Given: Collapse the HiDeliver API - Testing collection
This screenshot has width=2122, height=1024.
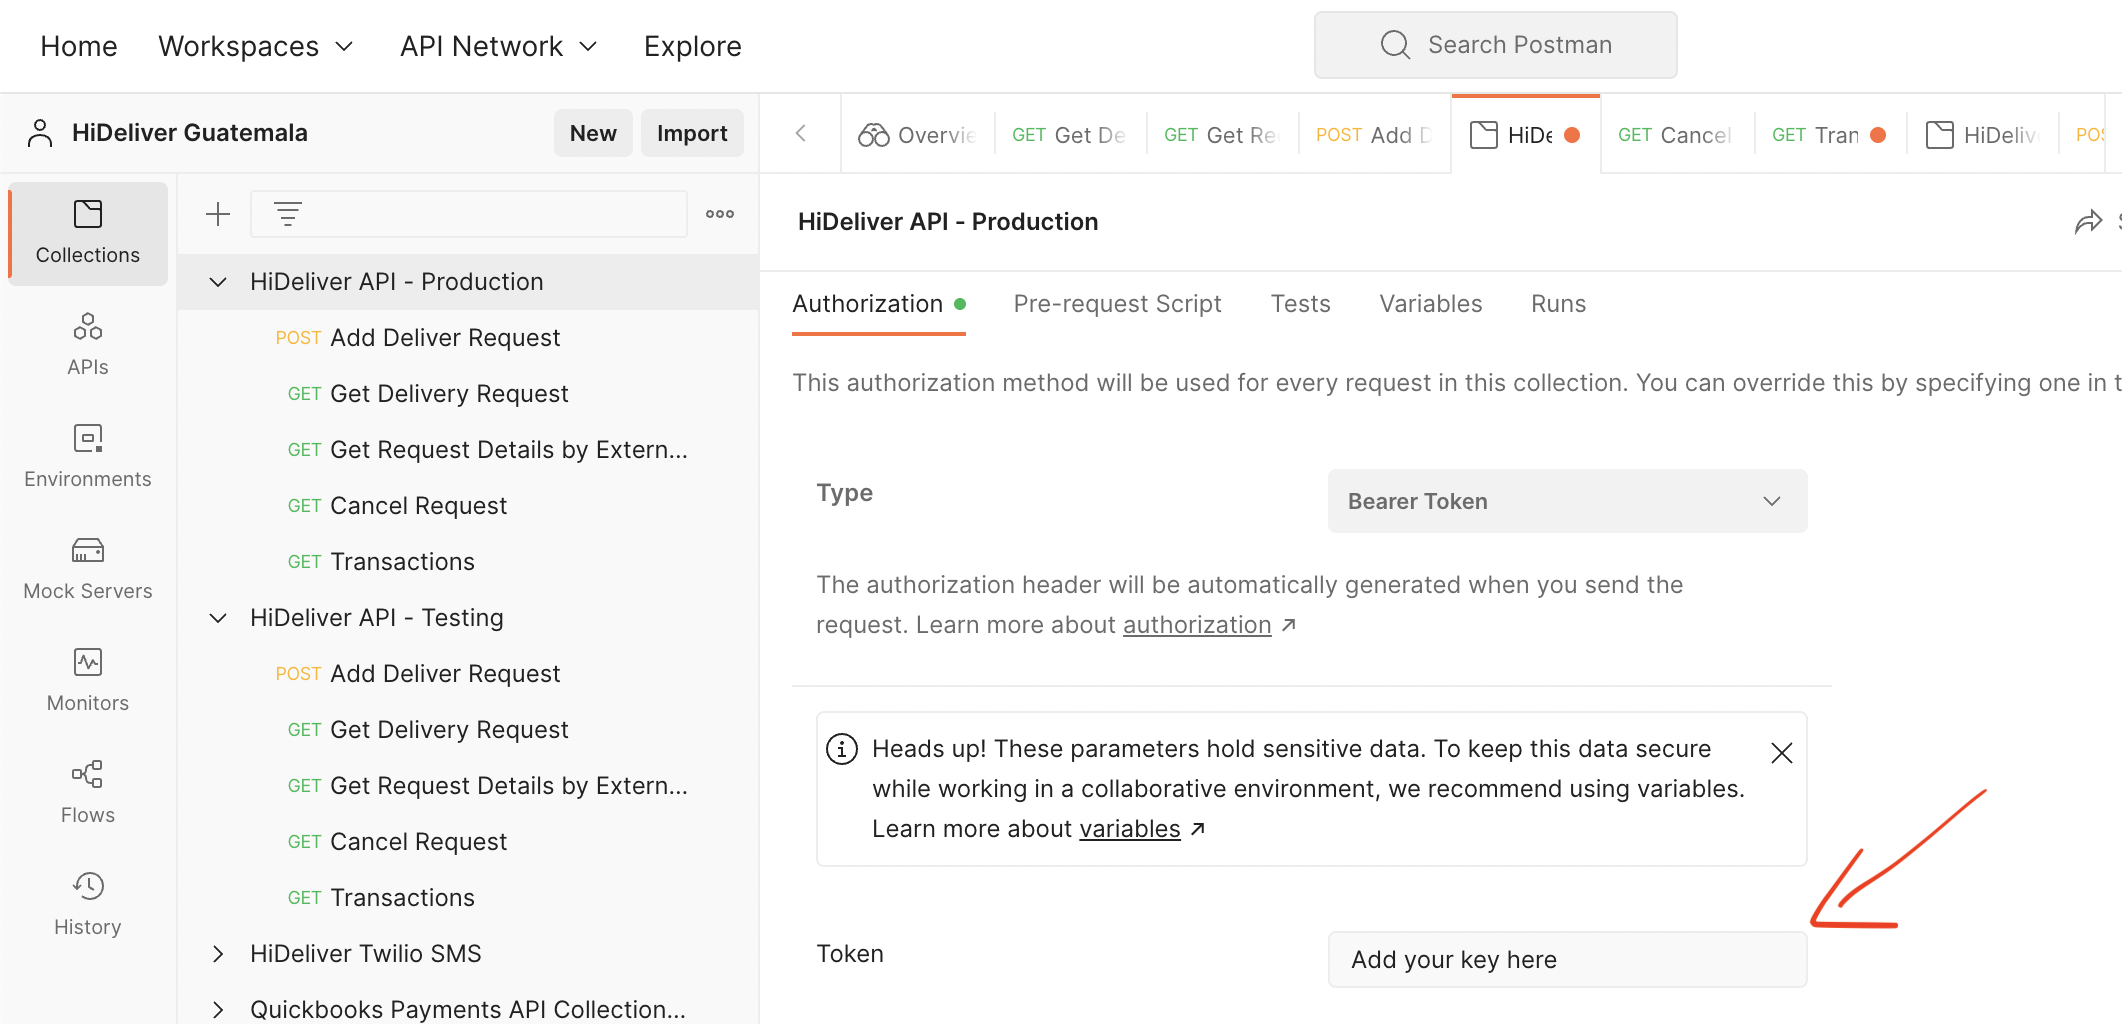Looking at the screenshot, I should point(218,618).
